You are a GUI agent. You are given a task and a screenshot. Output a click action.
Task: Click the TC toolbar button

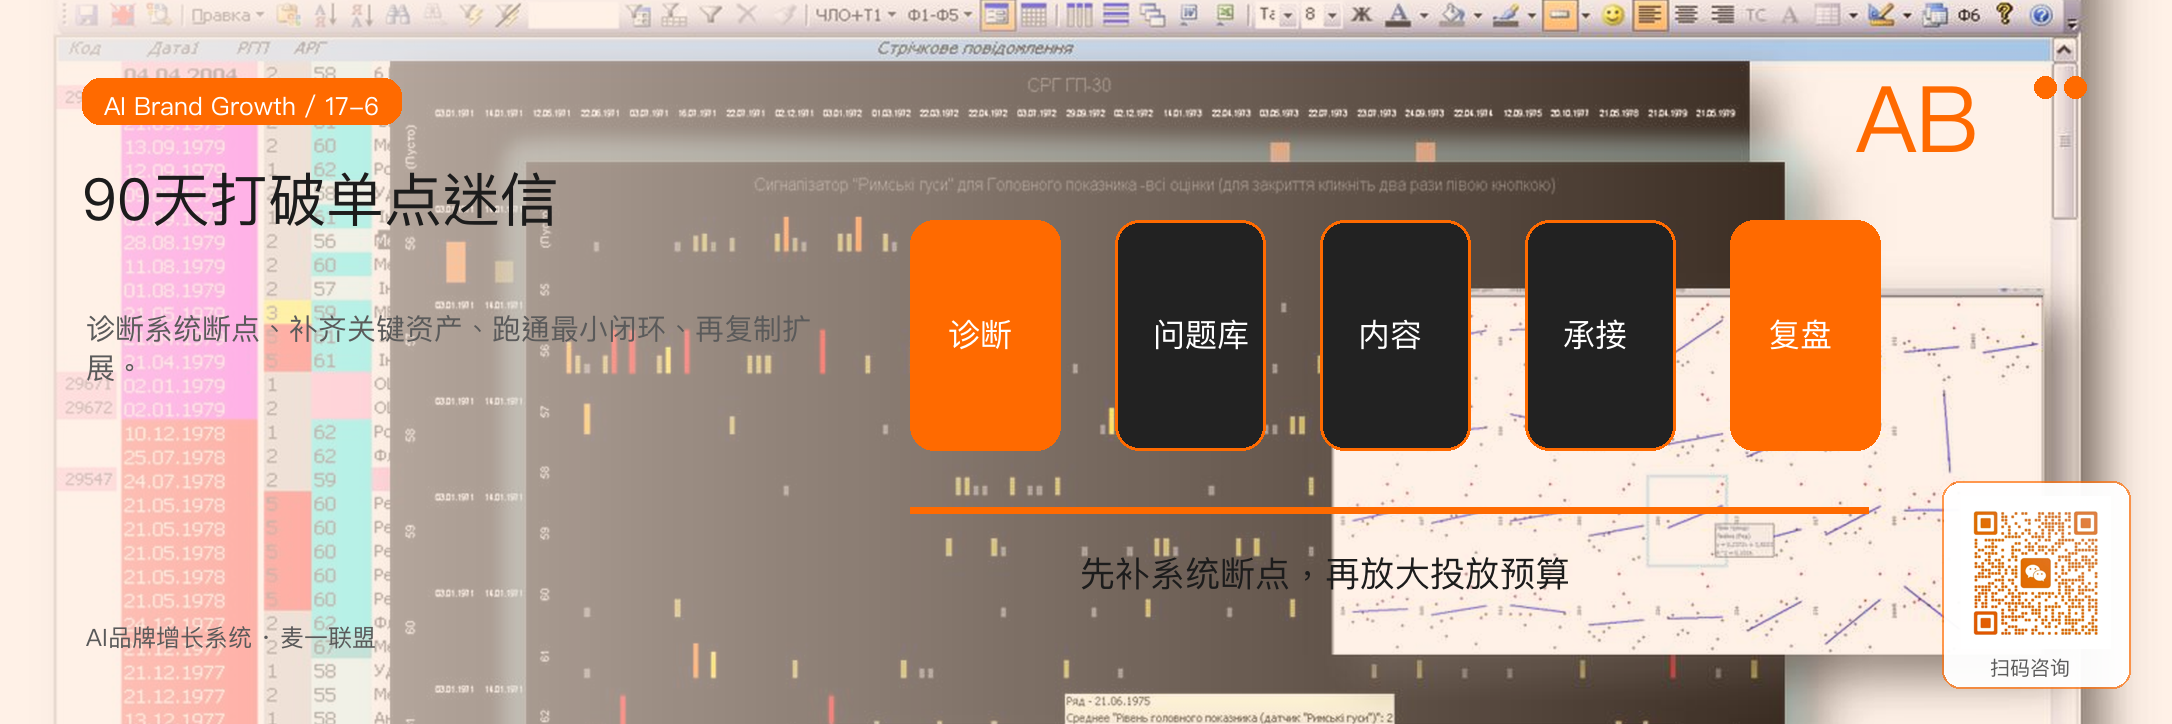(x=1756, y=14)
